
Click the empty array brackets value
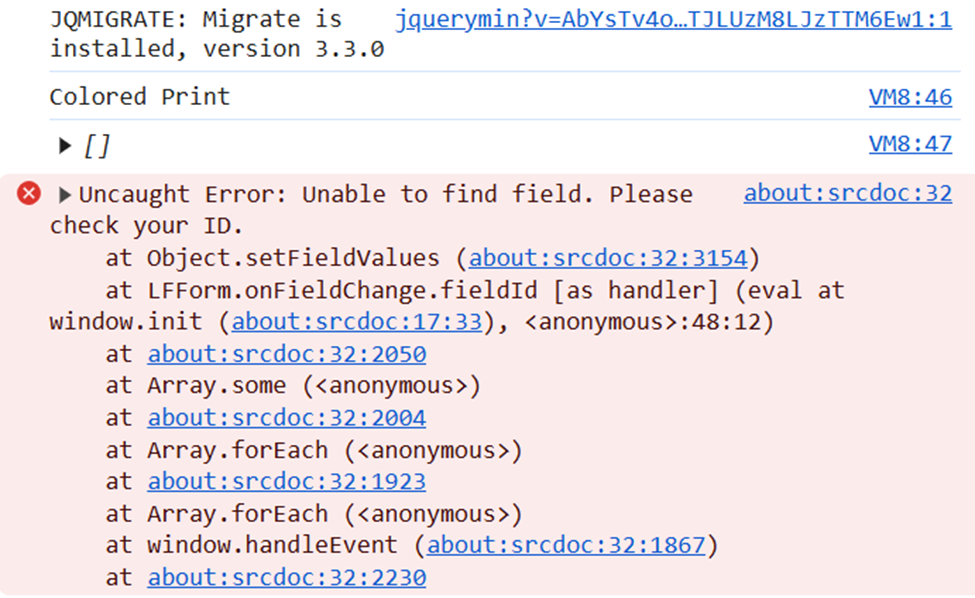click(97, 146)
